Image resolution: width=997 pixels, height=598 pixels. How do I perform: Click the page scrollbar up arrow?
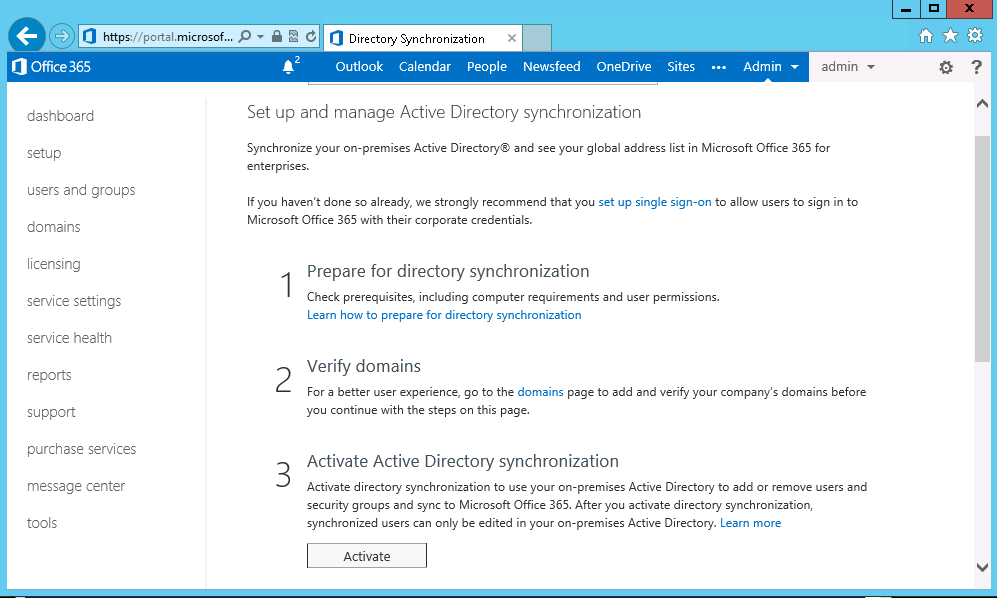pyautogui.click(x=982, y=104)
